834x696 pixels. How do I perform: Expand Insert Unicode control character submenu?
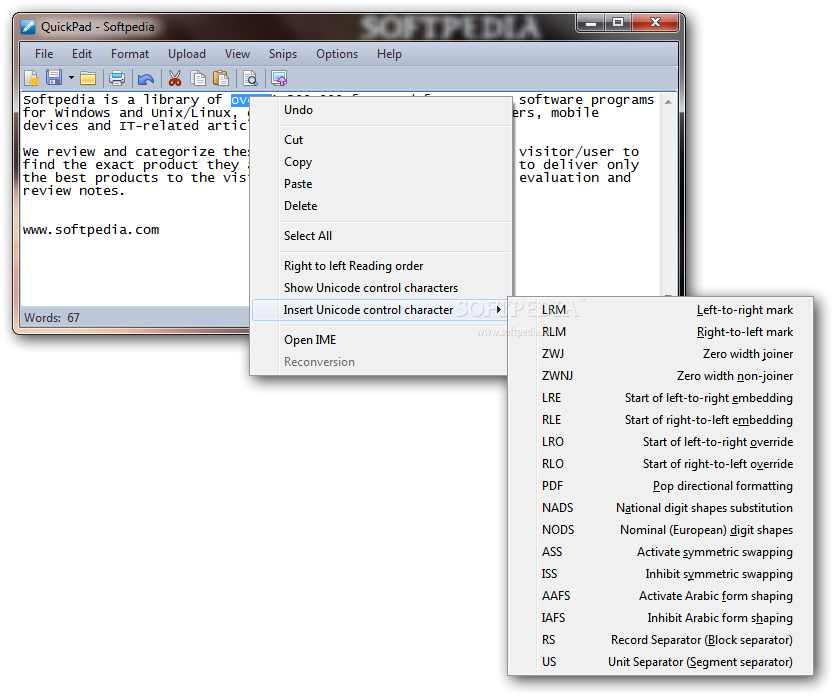(380, 309)
